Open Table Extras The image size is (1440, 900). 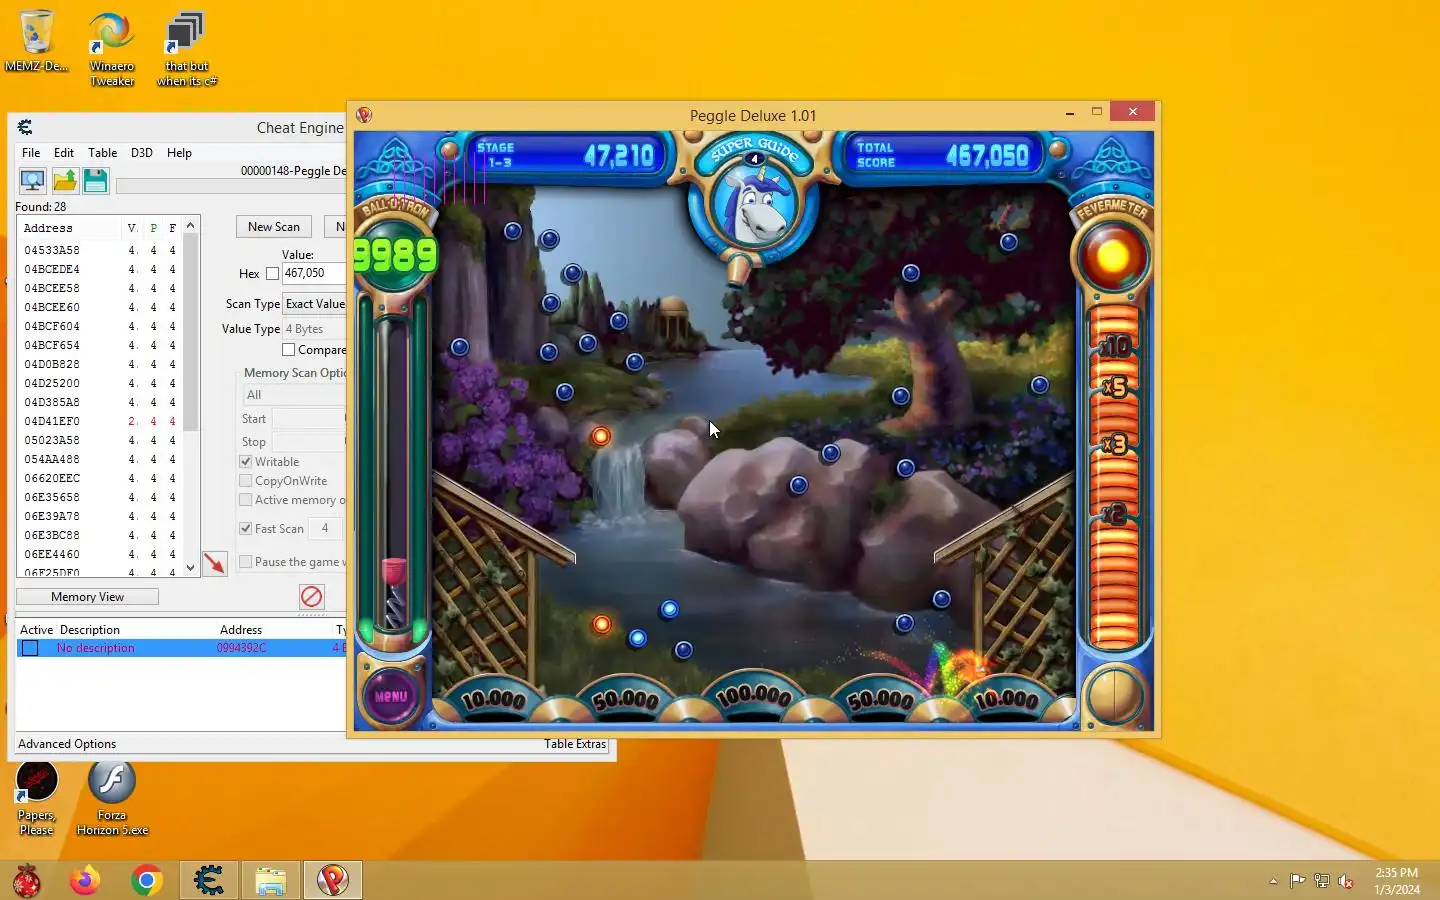click(x=575, y=744)
